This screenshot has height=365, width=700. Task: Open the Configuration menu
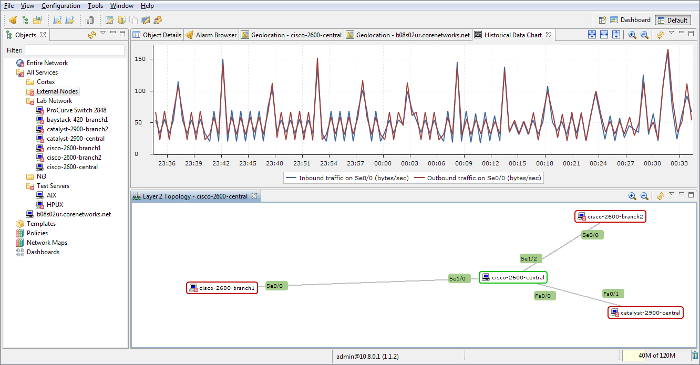coord(61,6)
